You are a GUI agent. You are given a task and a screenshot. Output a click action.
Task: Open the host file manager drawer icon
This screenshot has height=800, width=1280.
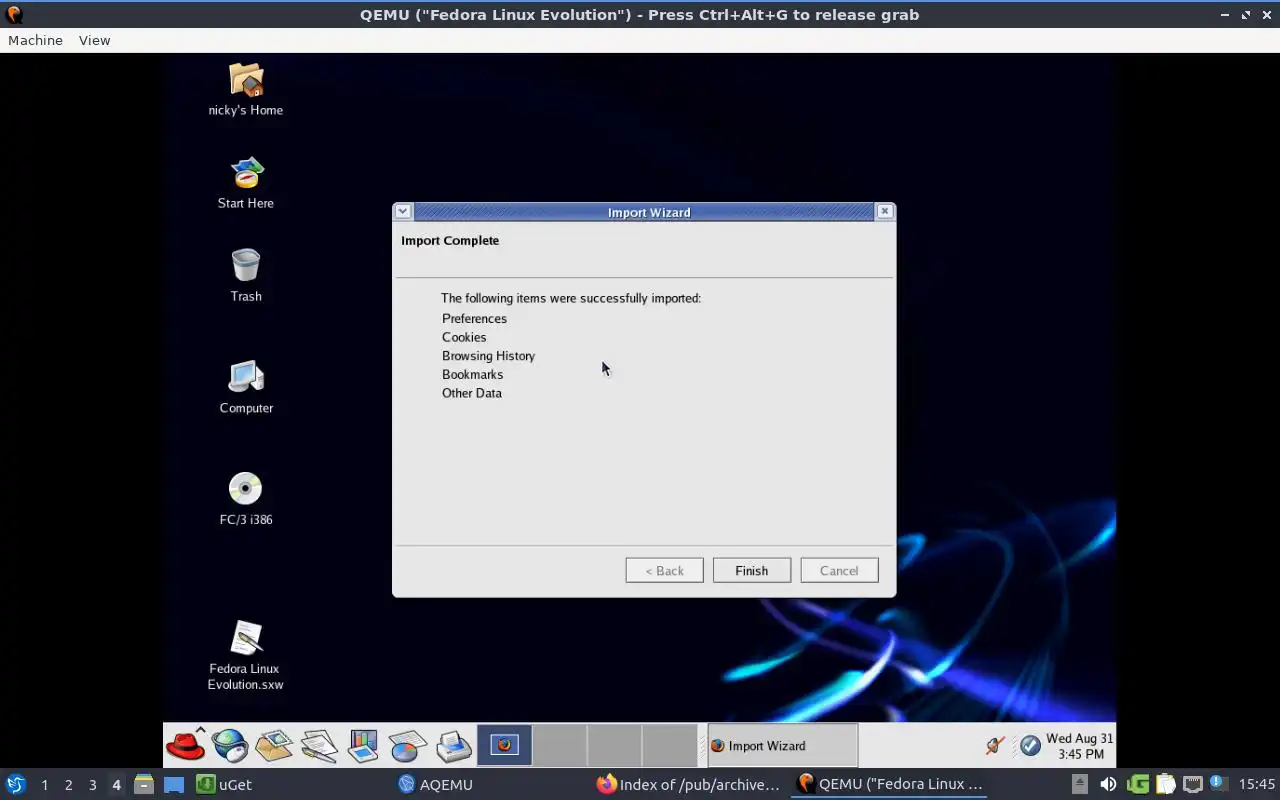pos(144,785)
